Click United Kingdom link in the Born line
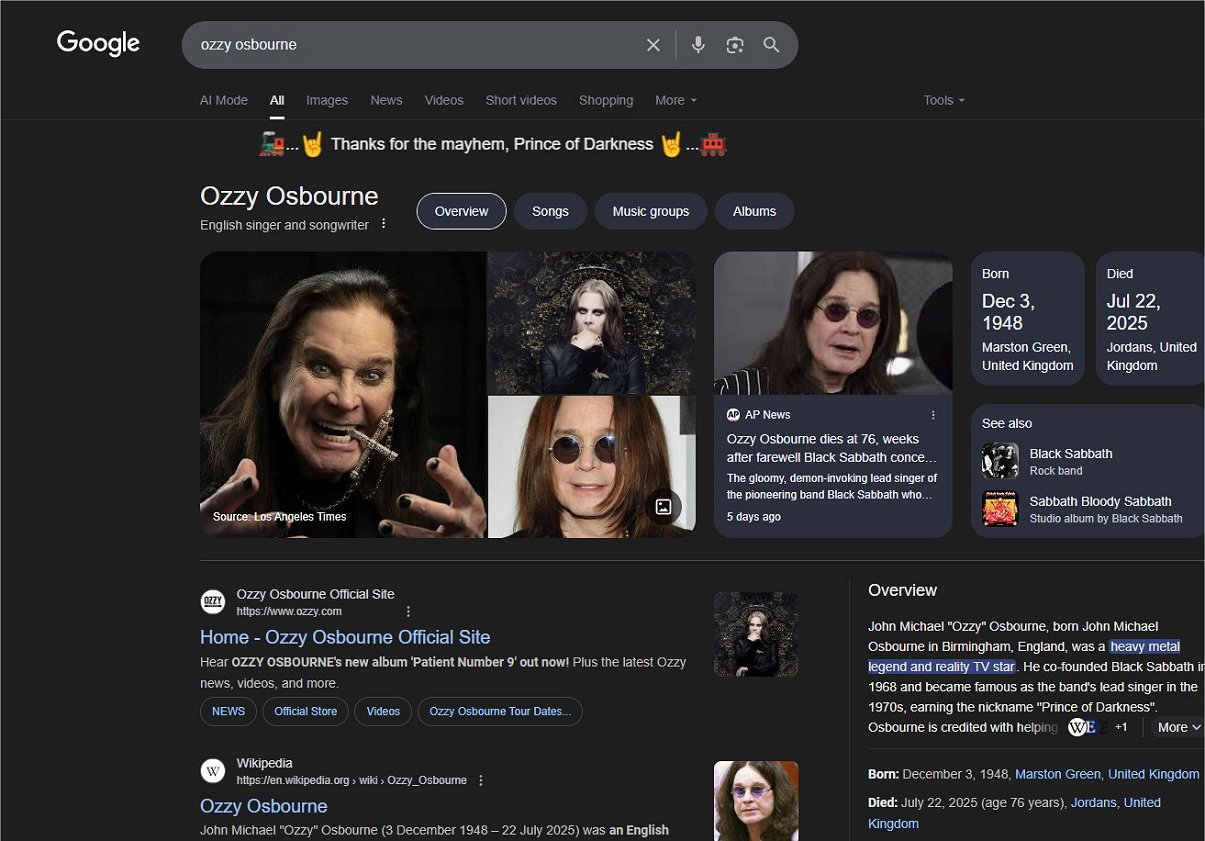This screenshot has width=1205, height=841. coord(1153,774)
